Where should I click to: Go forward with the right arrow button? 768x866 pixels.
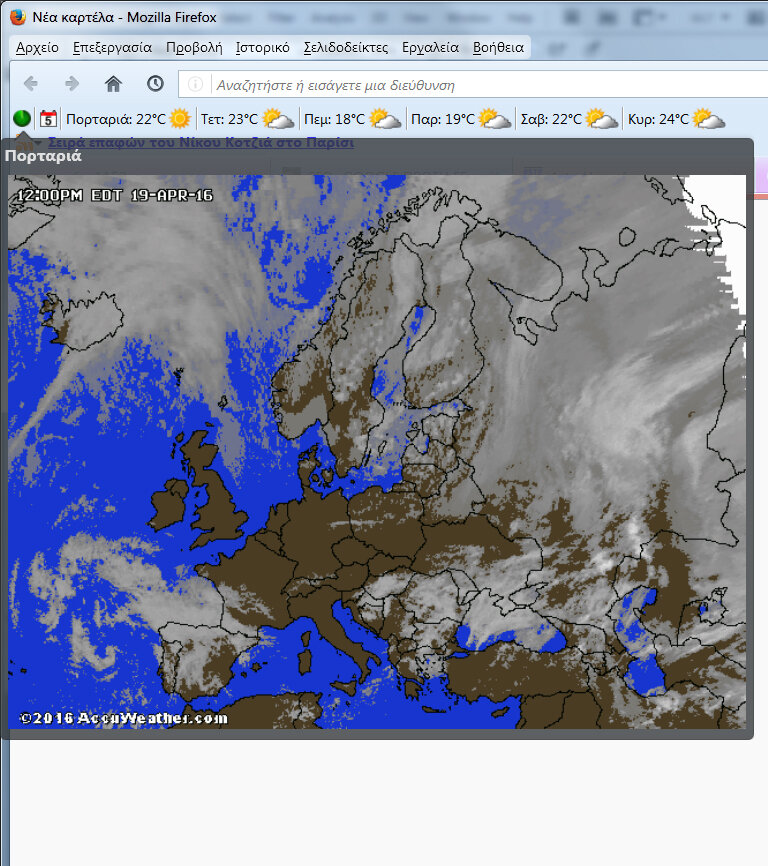pos(72,84)
